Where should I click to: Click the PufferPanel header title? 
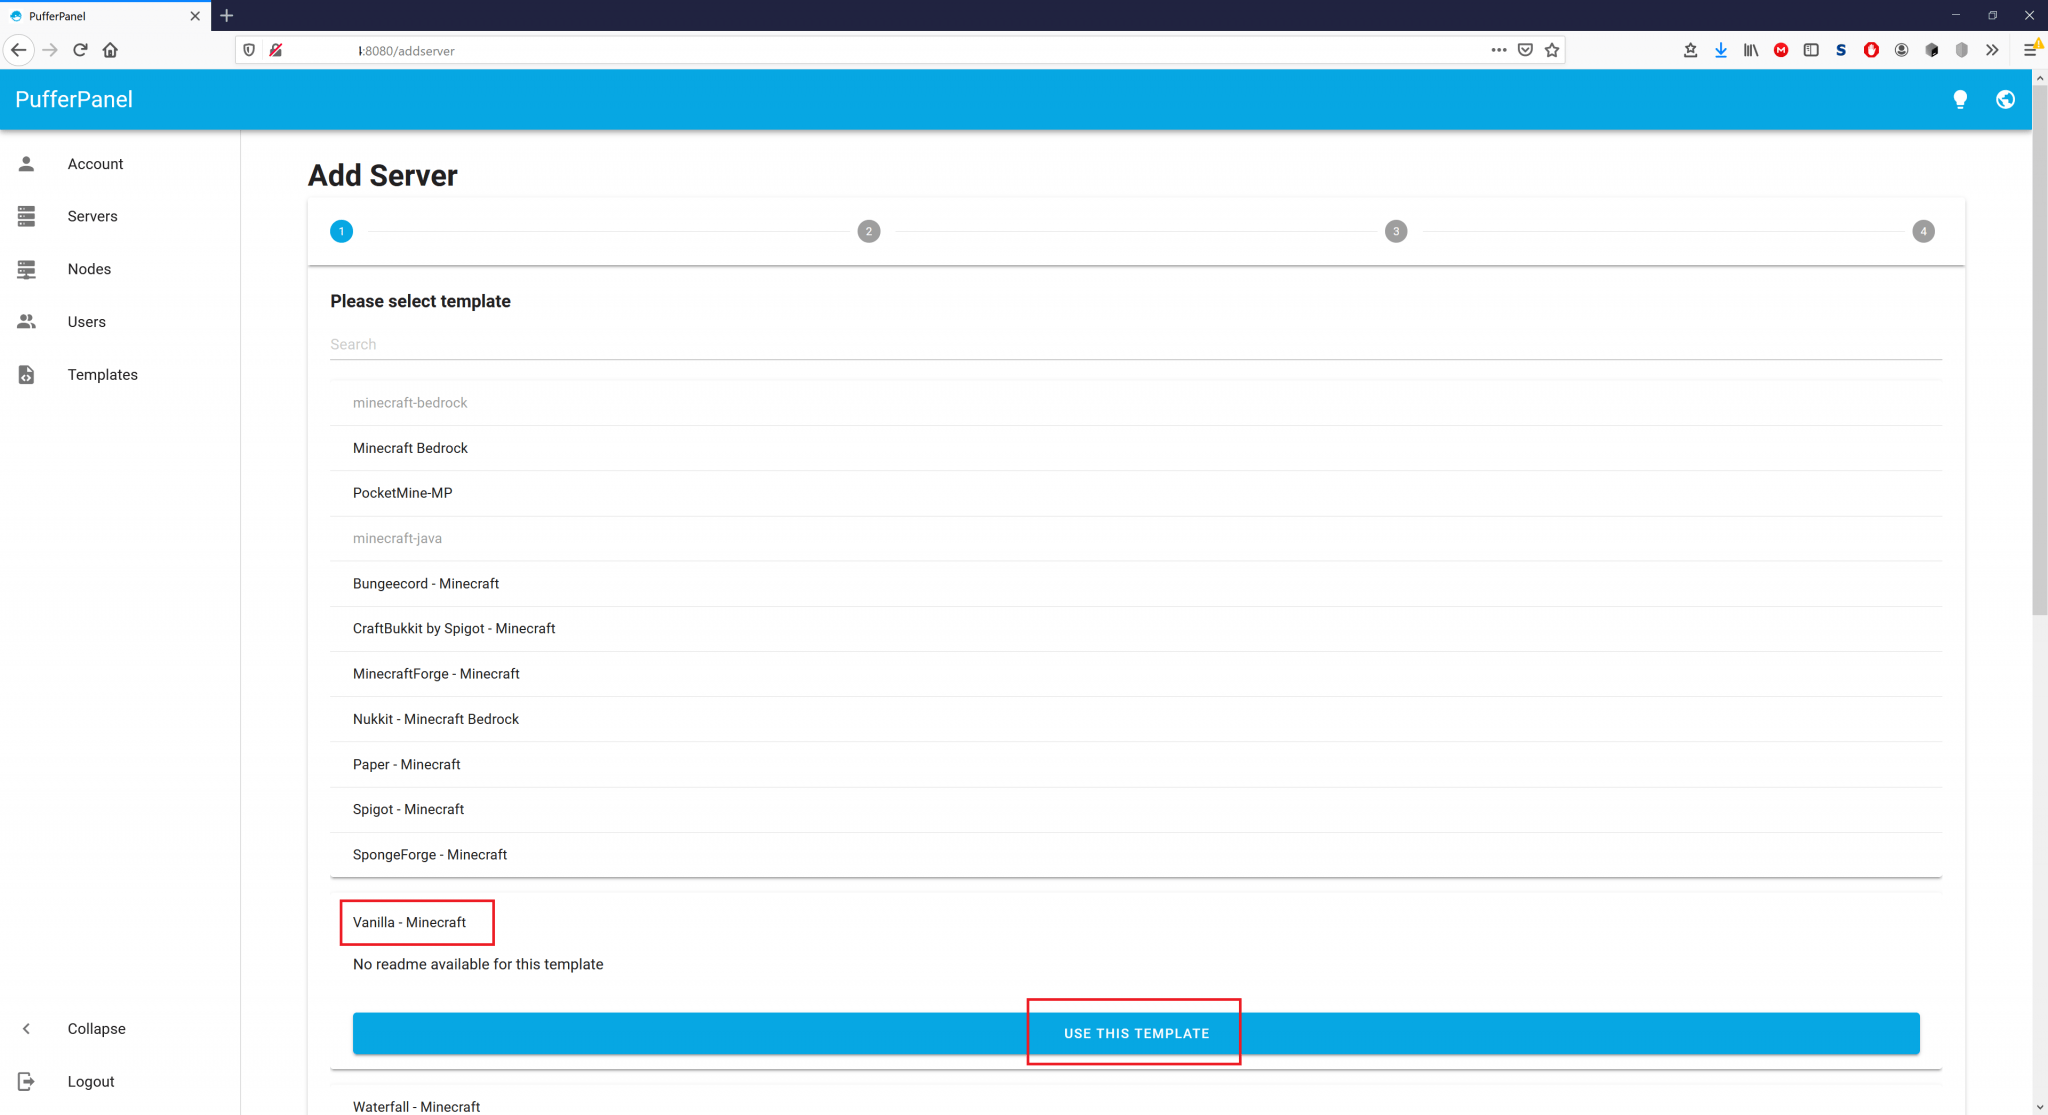[x=74, y=99]
